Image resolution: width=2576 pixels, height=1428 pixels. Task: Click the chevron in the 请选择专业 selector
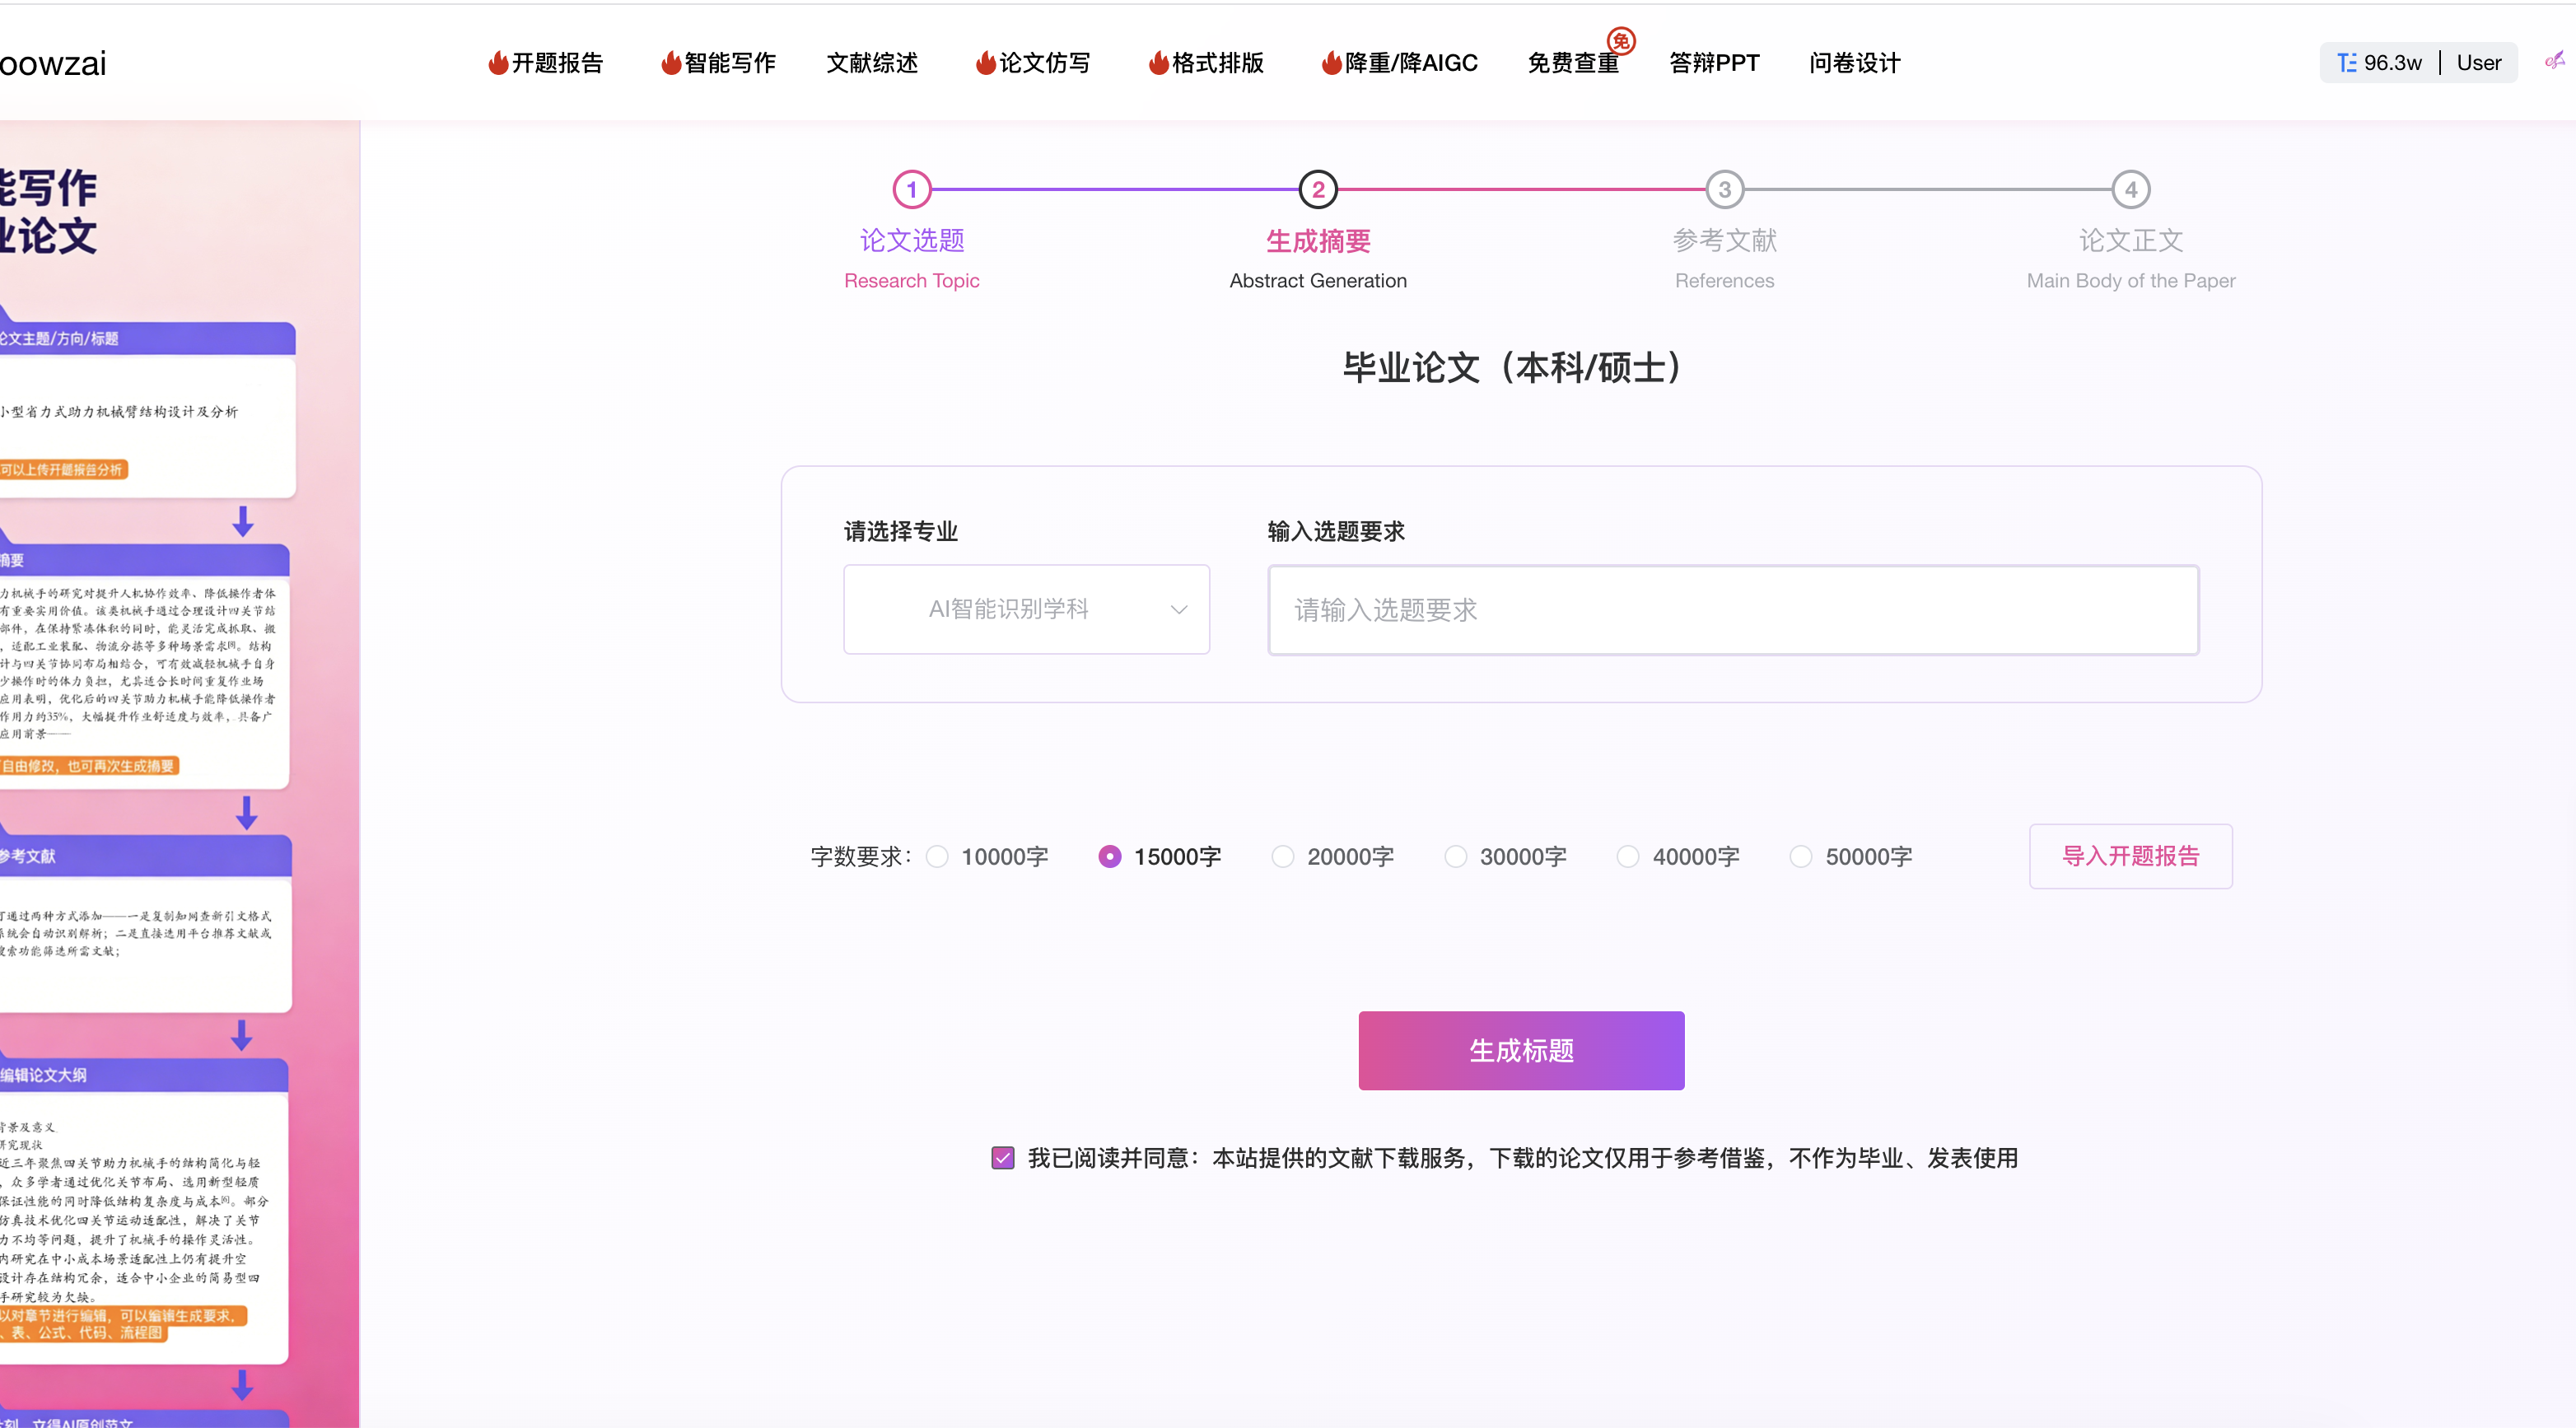point(1179,609)
